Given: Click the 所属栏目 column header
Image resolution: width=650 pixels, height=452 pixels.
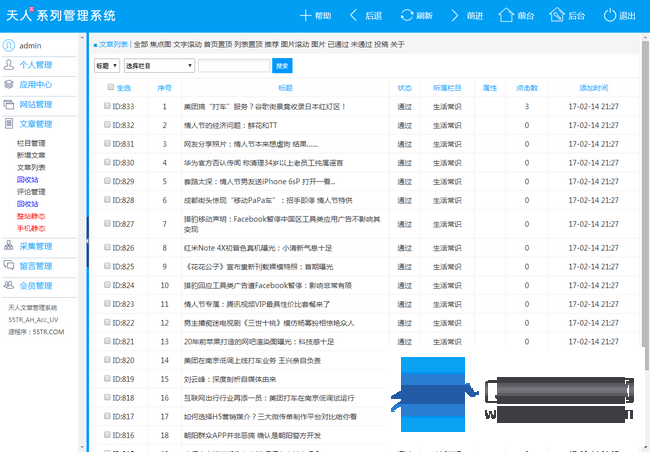Looking at the screenshot, I should coord(447,88).
